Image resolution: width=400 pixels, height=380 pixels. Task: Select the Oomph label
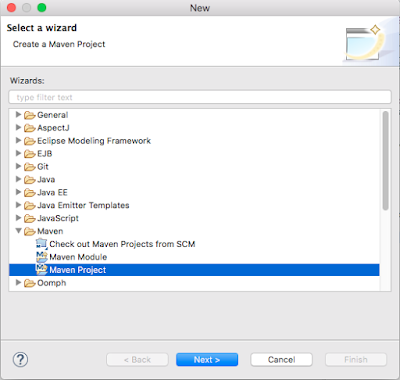52,283
